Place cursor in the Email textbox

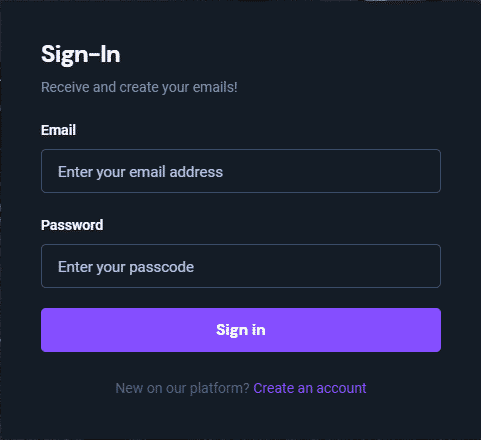coord(241,171)
